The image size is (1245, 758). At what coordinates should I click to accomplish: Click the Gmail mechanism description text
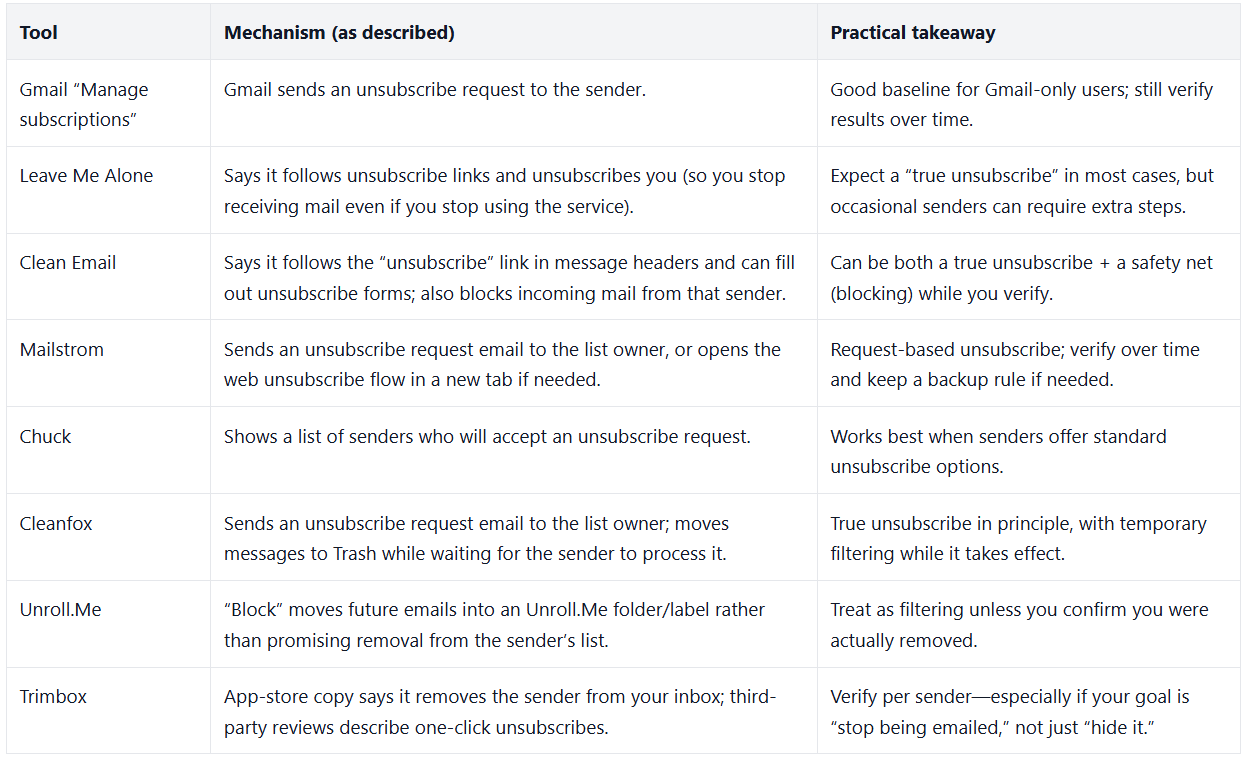[434, 90]
